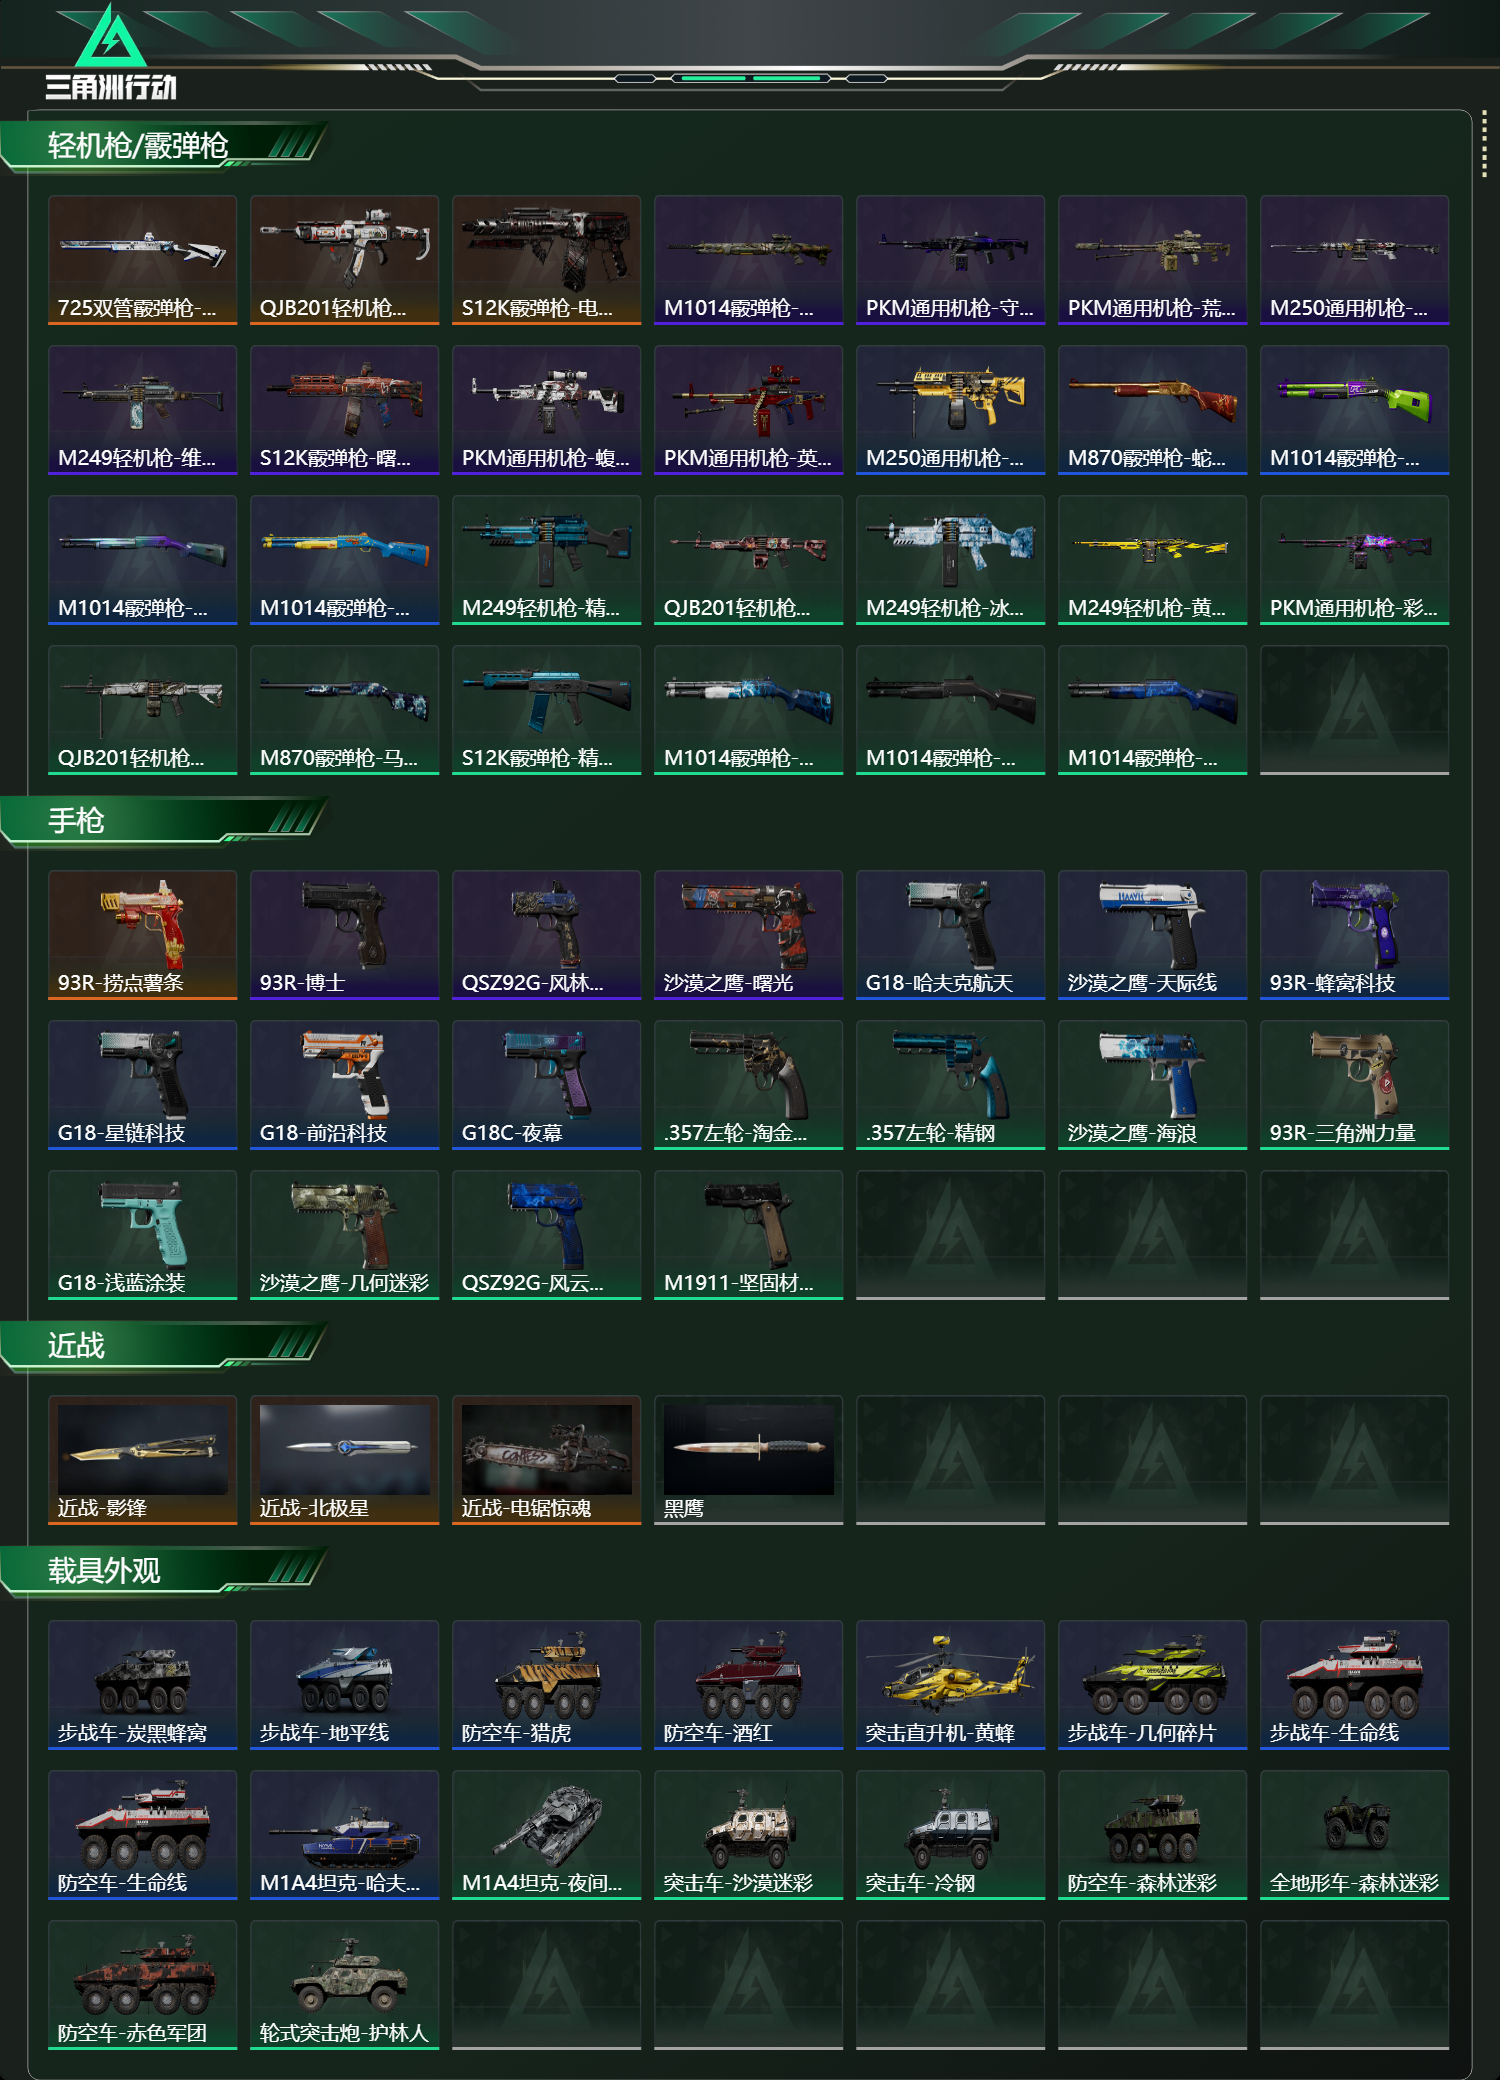This screenshot has width=1500, height=2080.
Task: Click the 三角洲行动 triangle logo
Action: (x=111, y=52)
